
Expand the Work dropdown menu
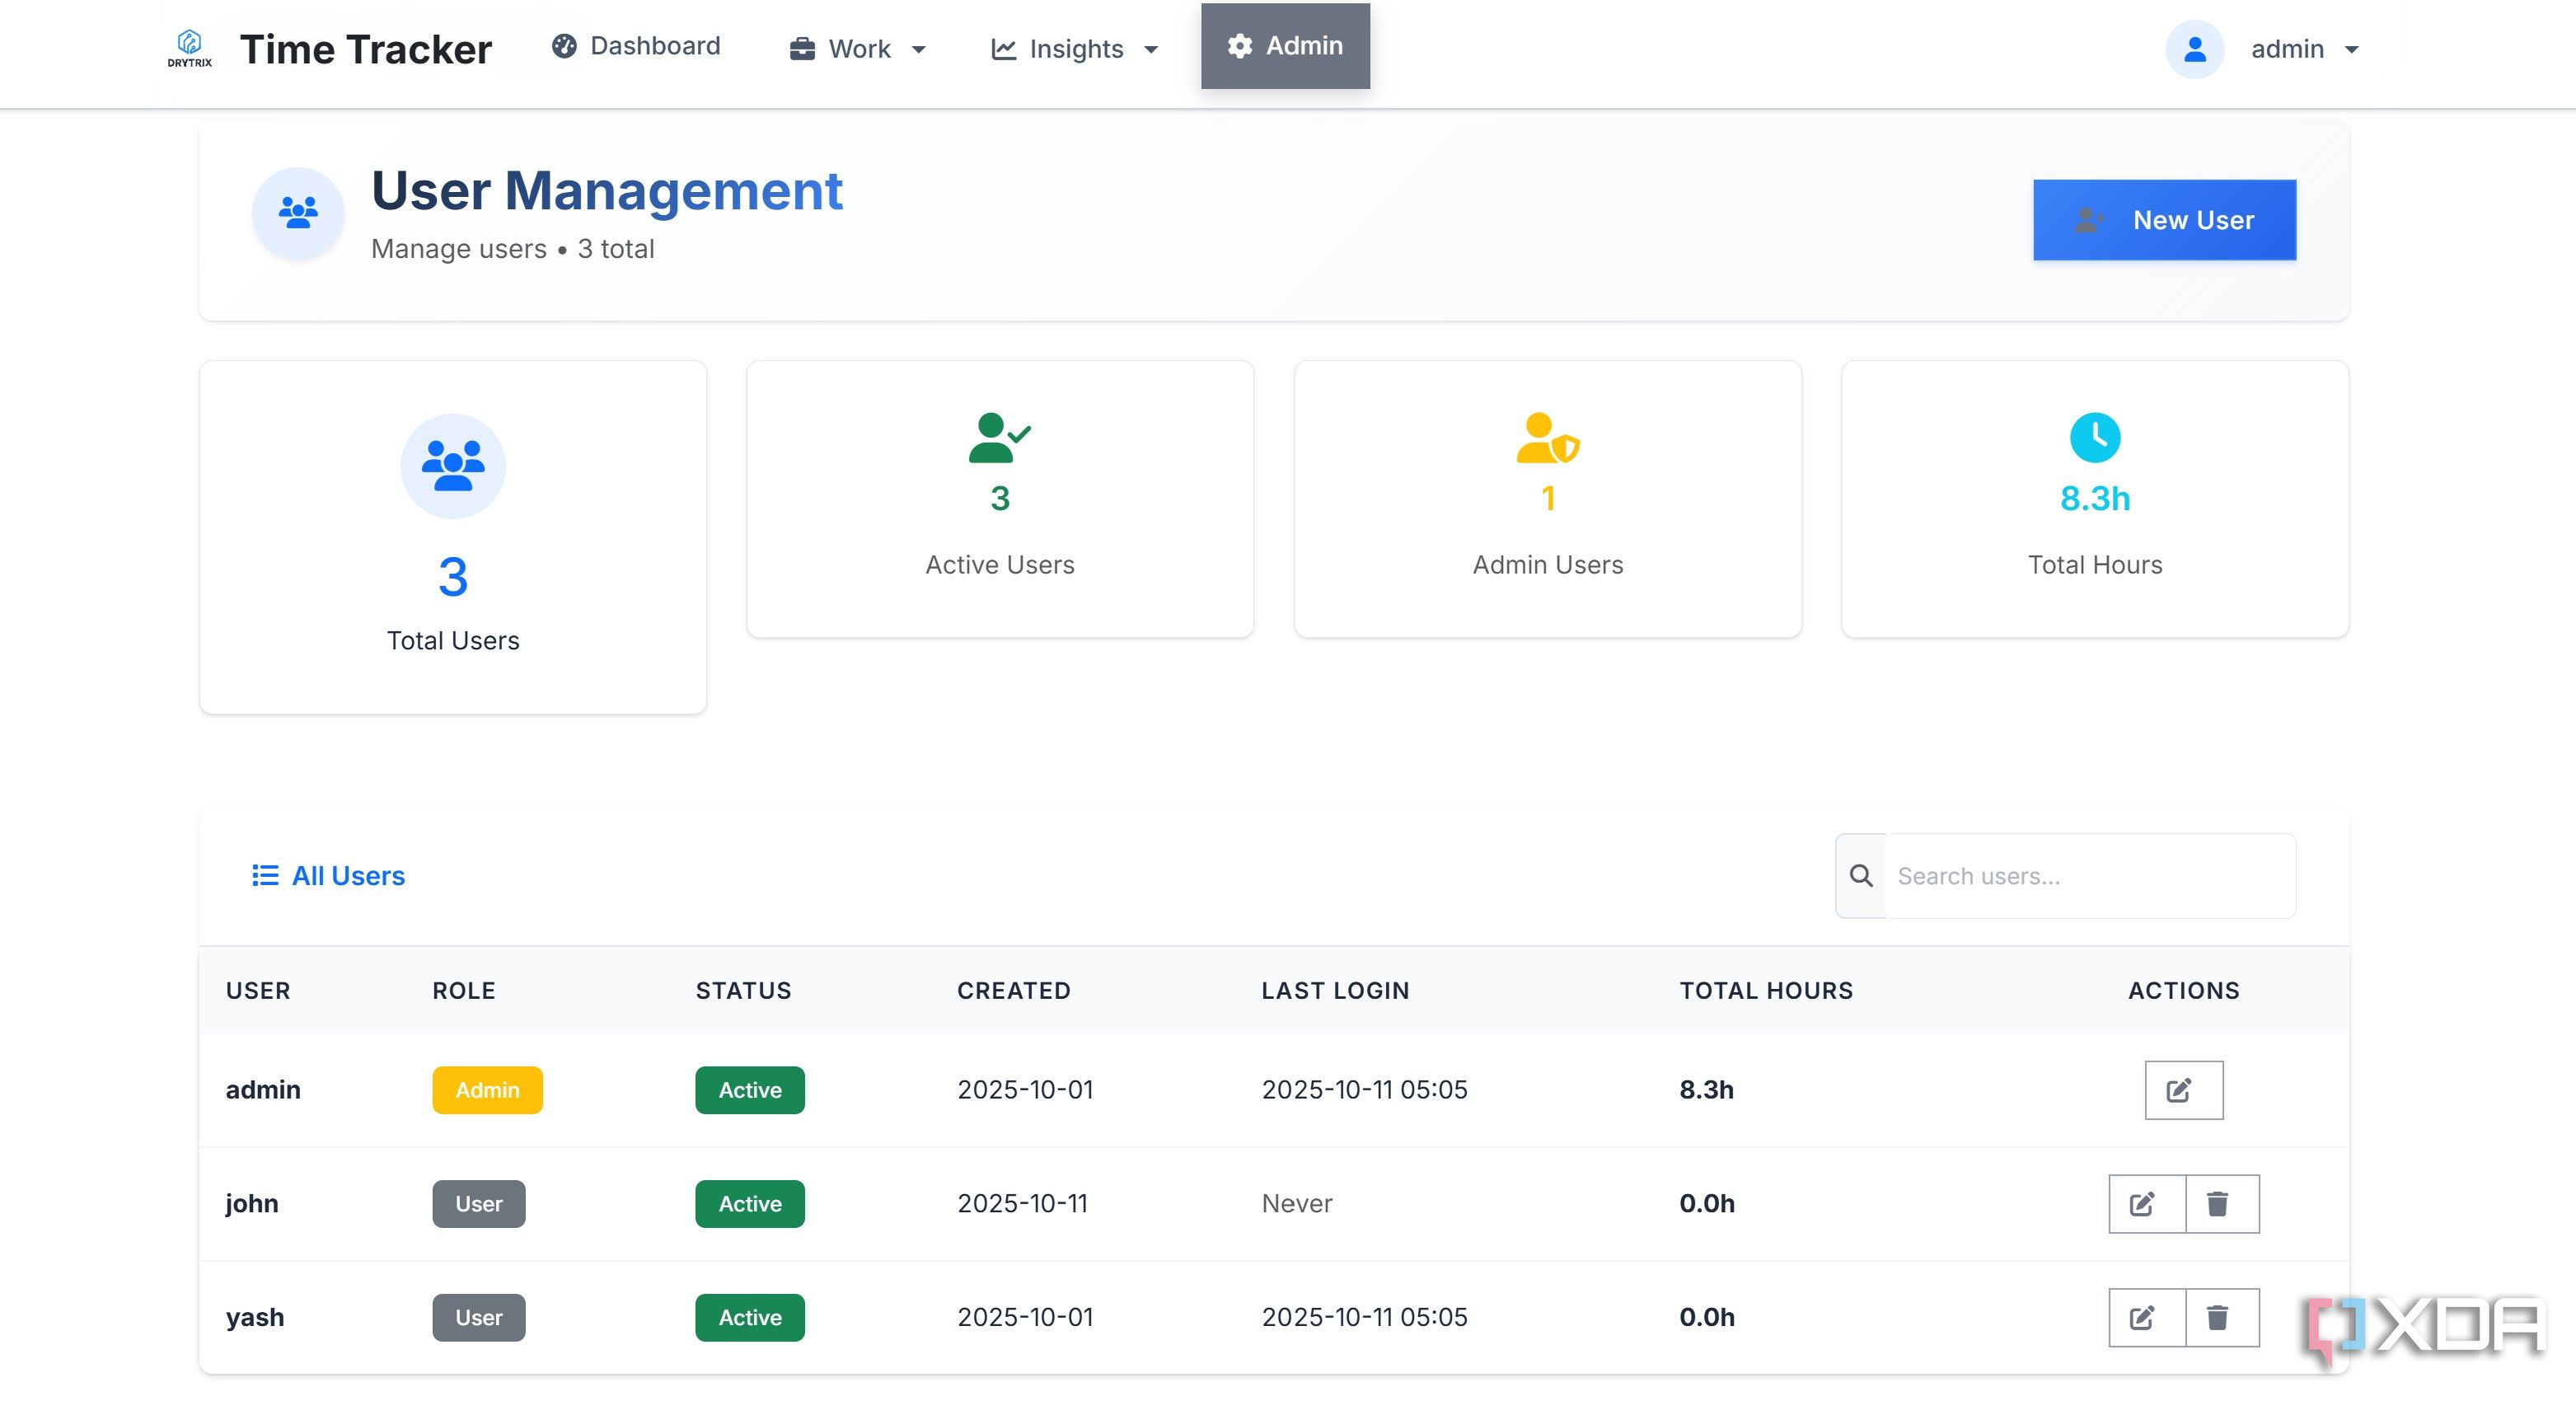(x=858, y=49)
